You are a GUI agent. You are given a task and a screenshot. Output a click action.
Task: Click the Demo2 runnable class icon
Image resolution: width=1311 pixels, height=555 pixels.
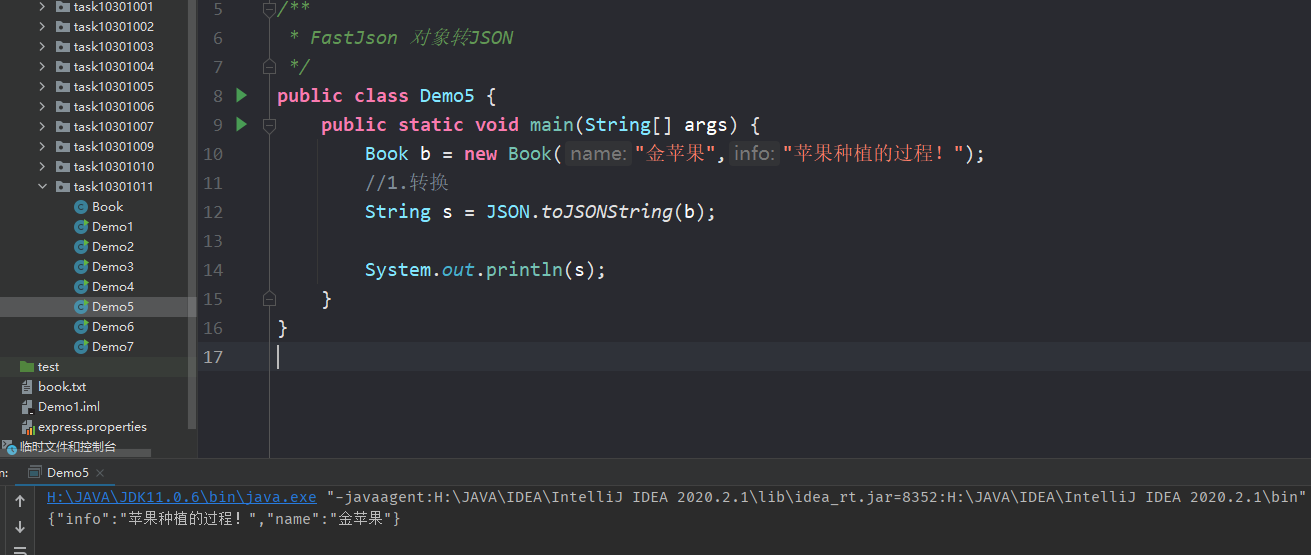[x=82, y=247]
